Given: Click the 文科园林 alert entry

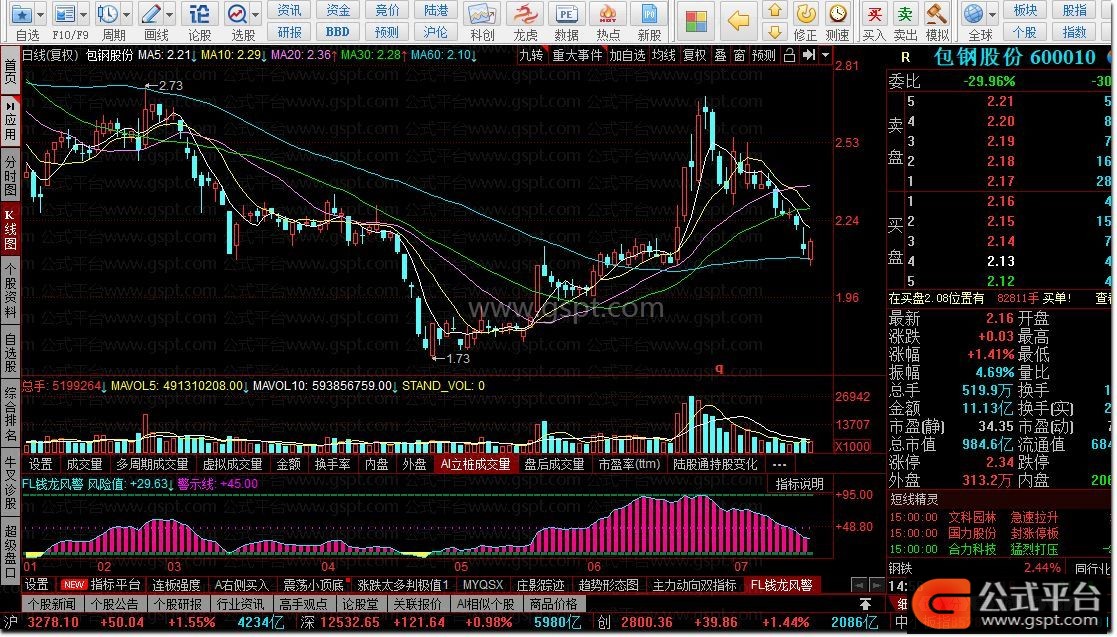Looking at the screenshot, I should point(972,517).
